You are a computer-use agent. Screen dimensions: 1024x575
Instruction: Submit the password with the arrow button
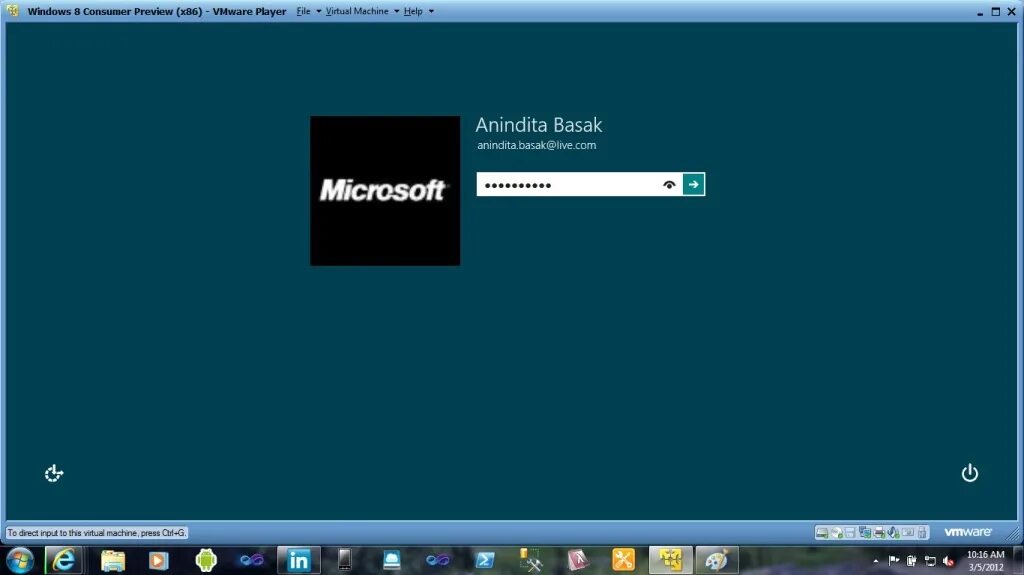click(694, 185)
